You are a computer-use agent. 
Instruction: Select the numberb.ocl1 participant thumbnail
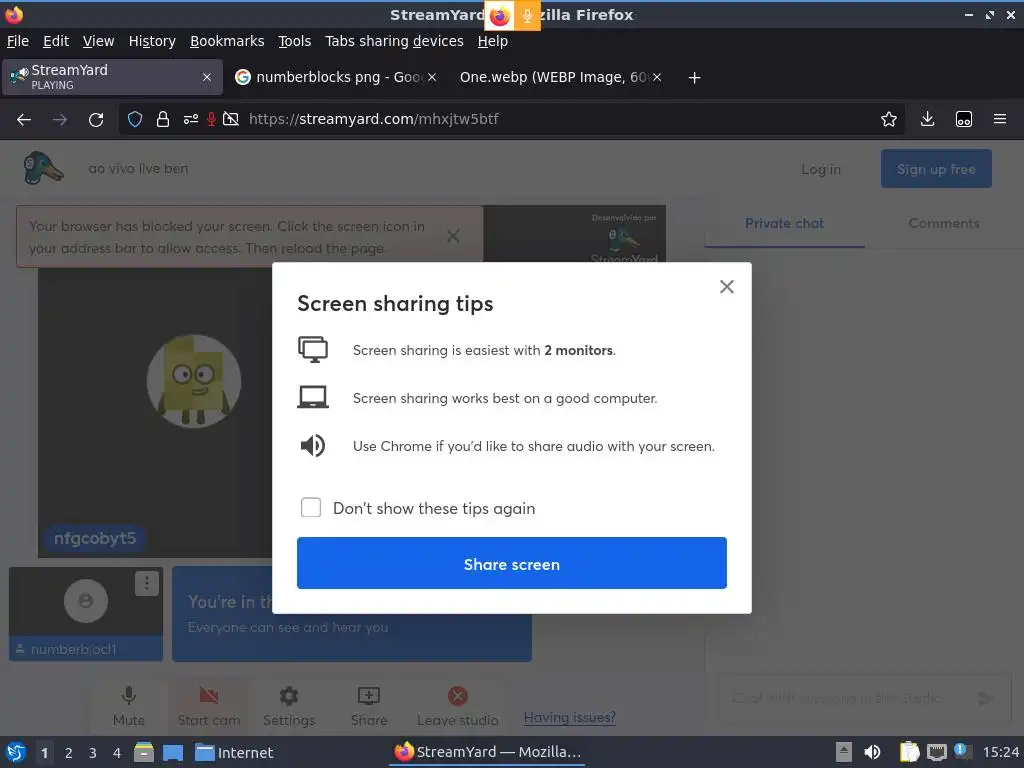(x=86, y=613)
